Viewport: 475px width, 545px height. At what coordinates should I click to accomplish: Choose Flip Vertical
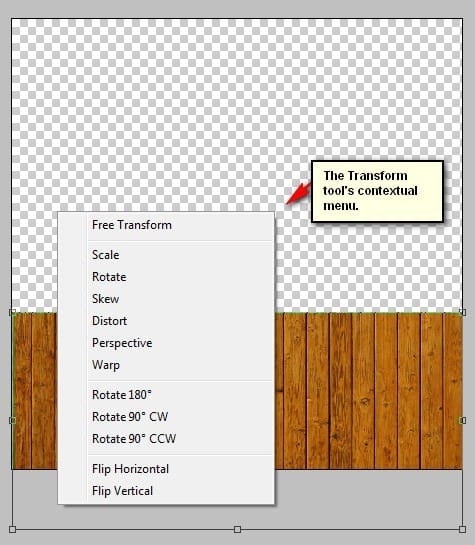coord(166,491)
